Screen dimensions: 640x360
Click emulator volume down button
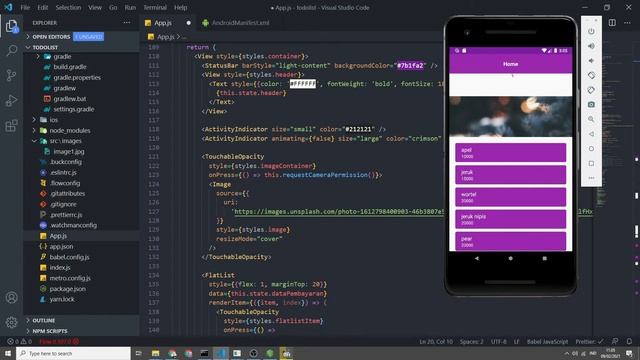tap(591, 61)
